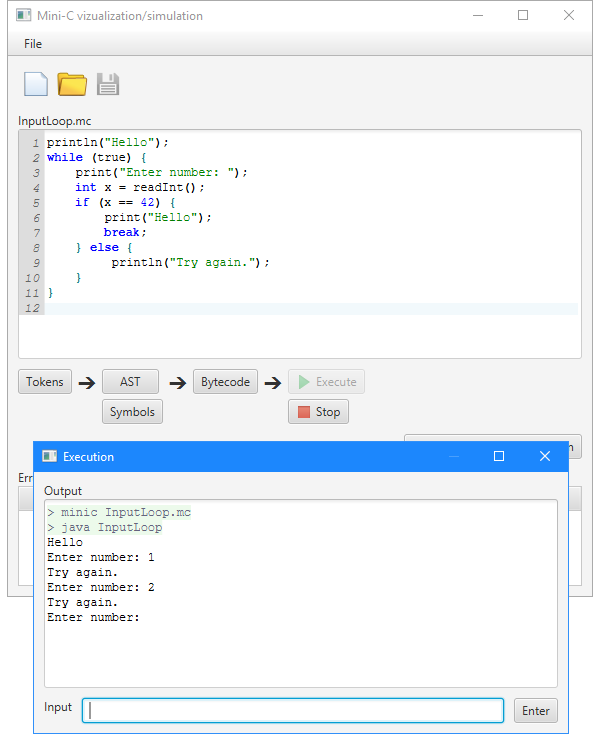Minimize the Execution window
This screenshot has height=741, width=606.
pyautogui.click(x=454, y=457)
